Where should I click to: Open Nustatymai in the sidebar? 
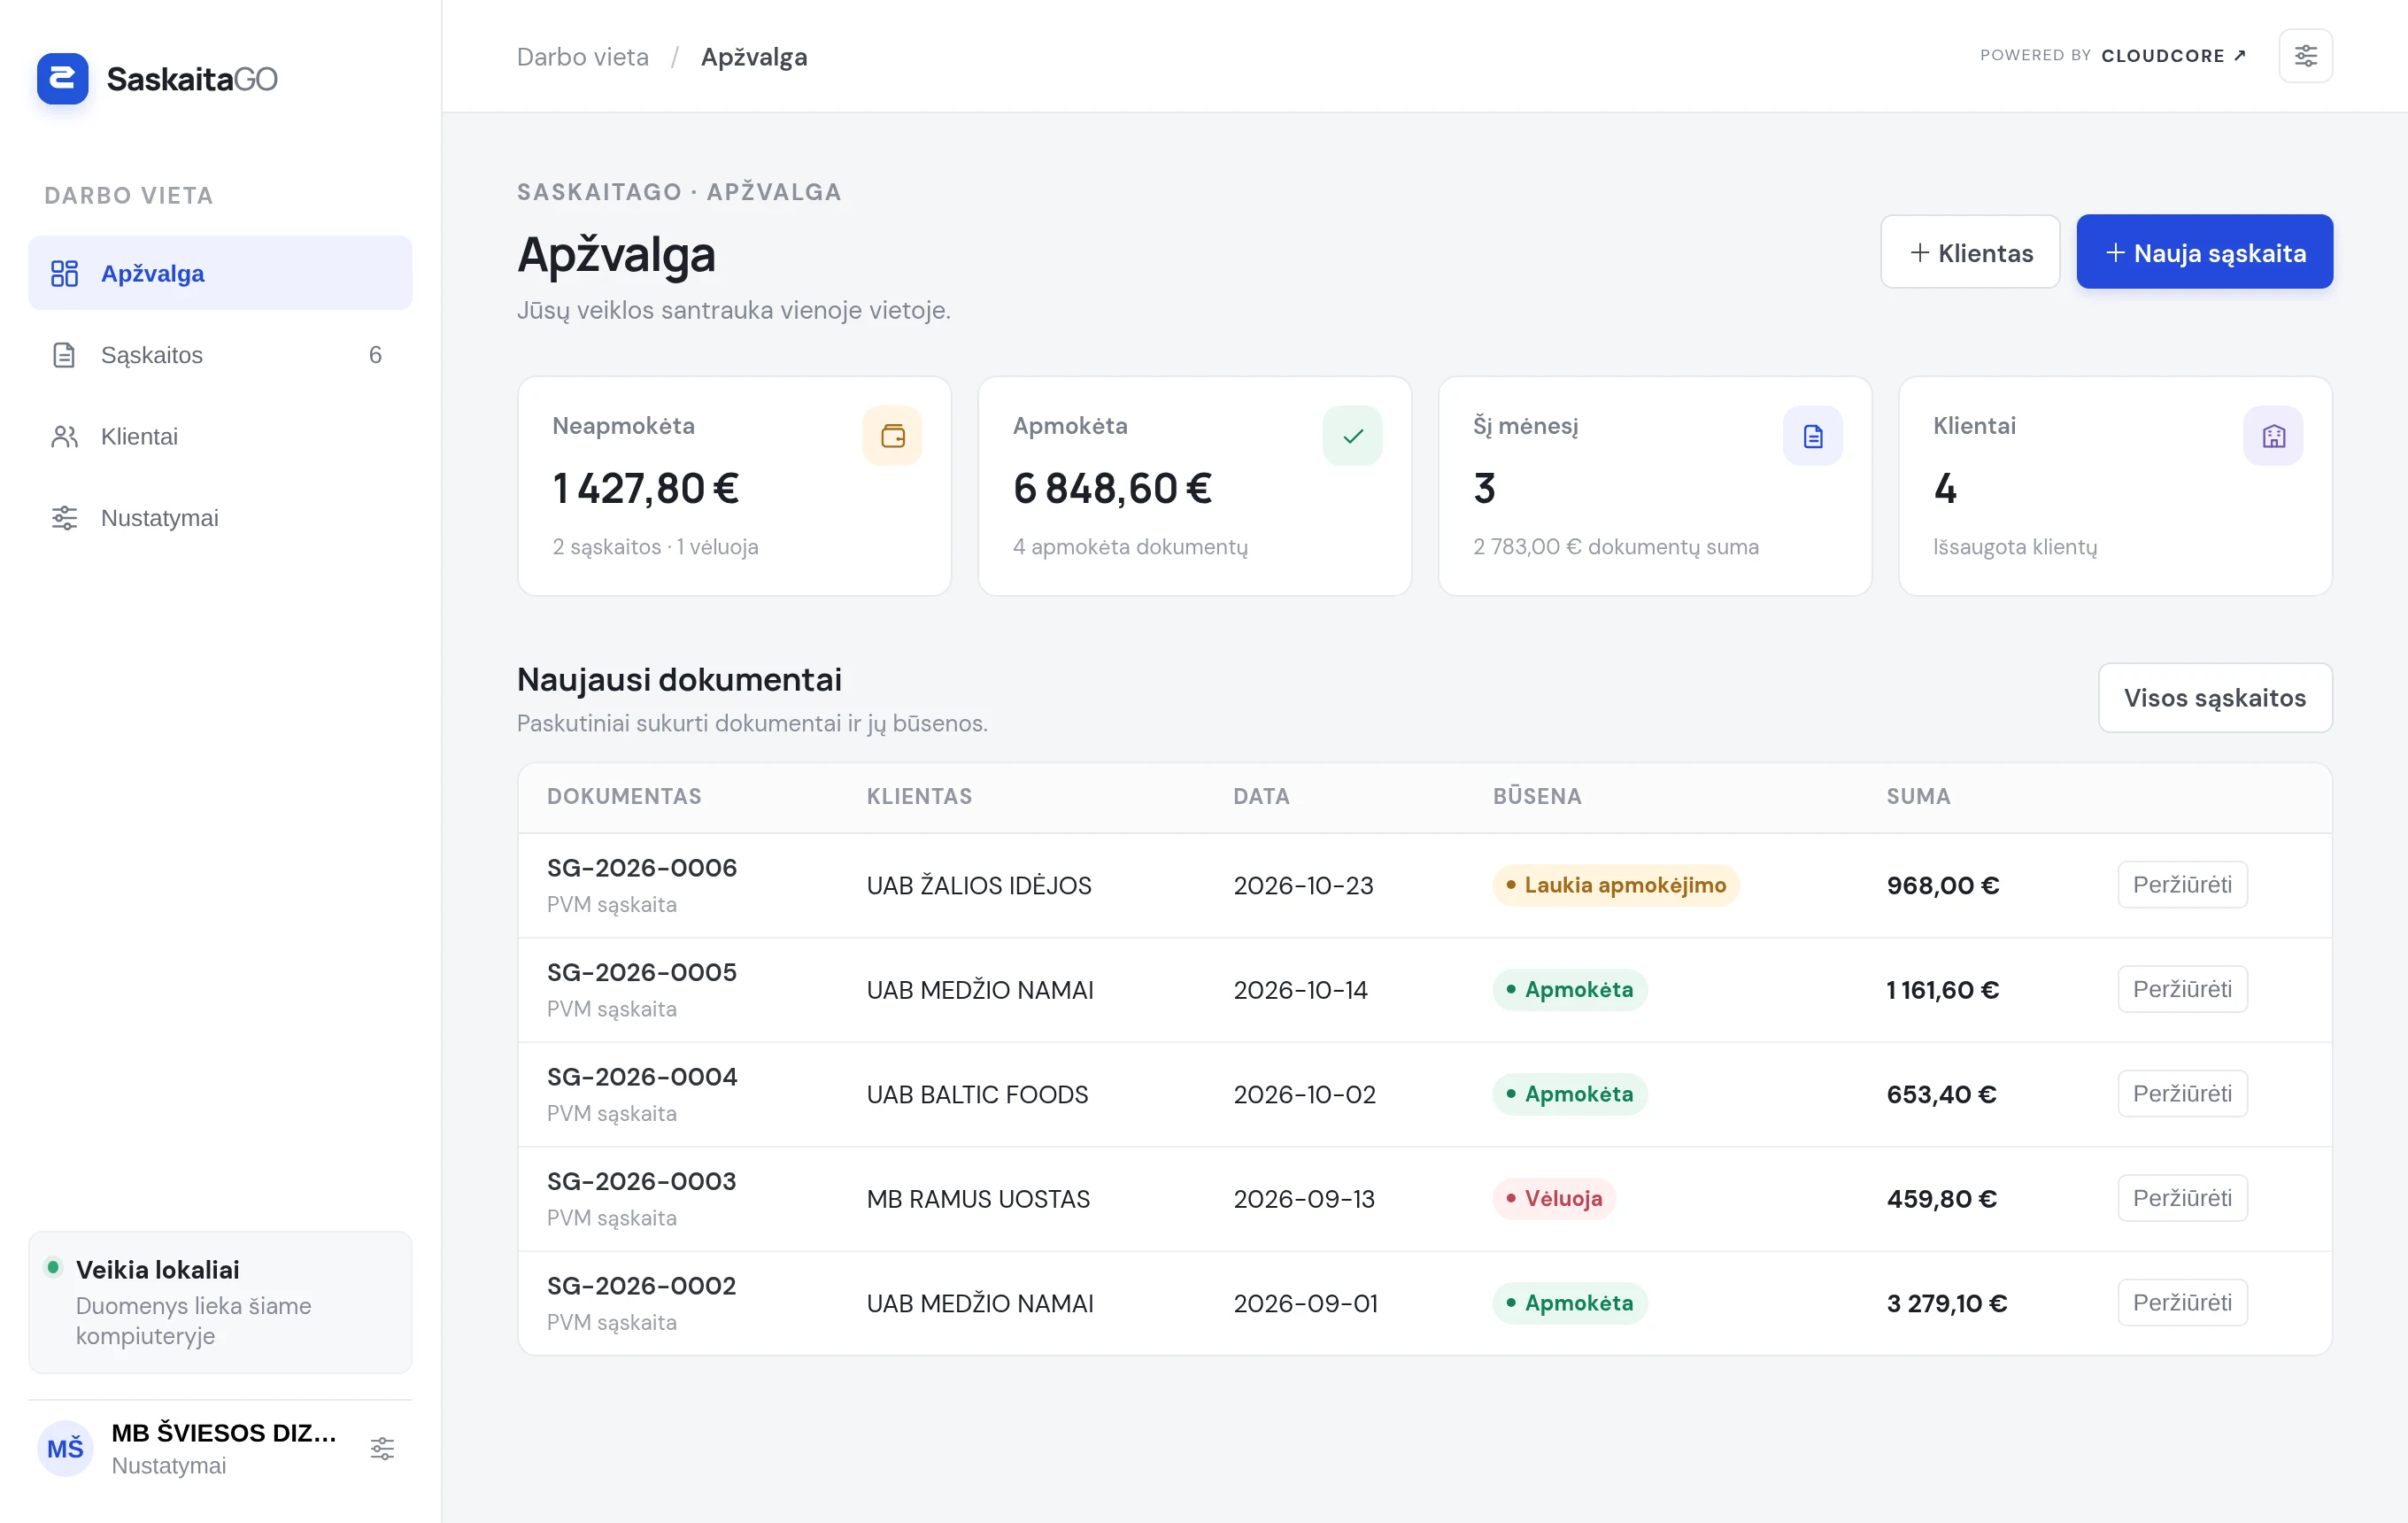[220, 518]
